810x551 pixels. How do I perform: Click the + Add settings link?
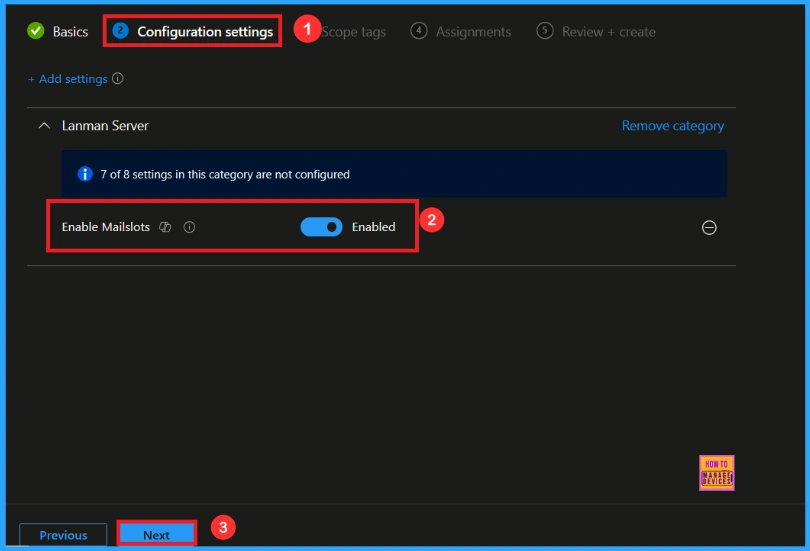point(67,79)
